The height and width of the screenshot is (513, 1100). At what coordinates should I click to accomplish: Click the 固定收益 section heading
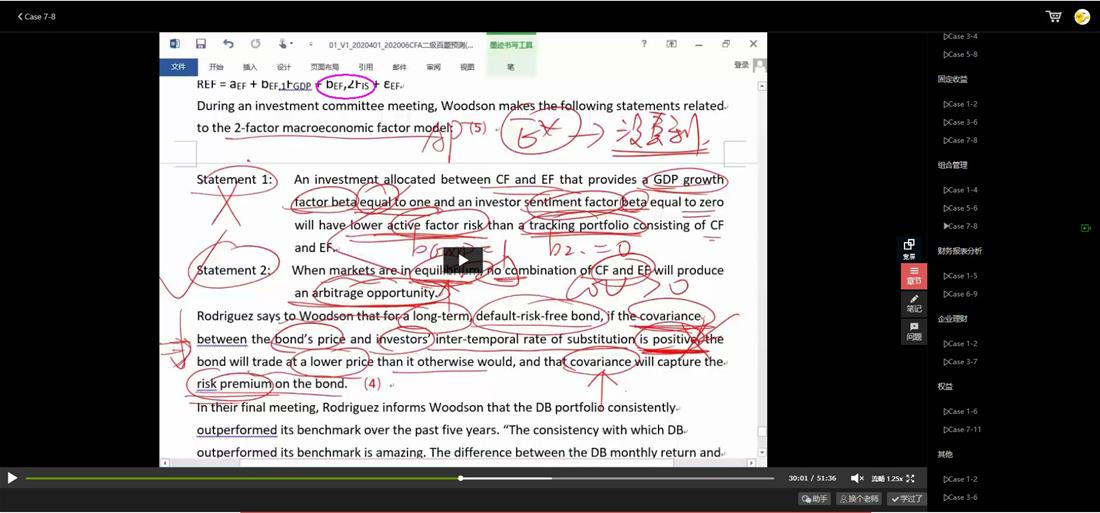[x=952, y=79]
